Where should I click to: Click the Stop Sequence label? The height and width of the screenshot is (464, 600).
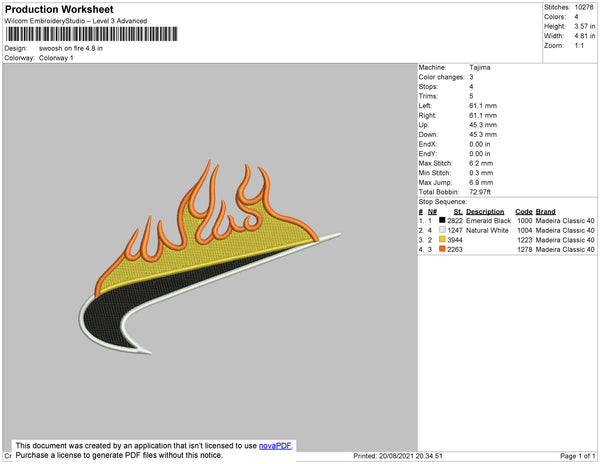442,202
